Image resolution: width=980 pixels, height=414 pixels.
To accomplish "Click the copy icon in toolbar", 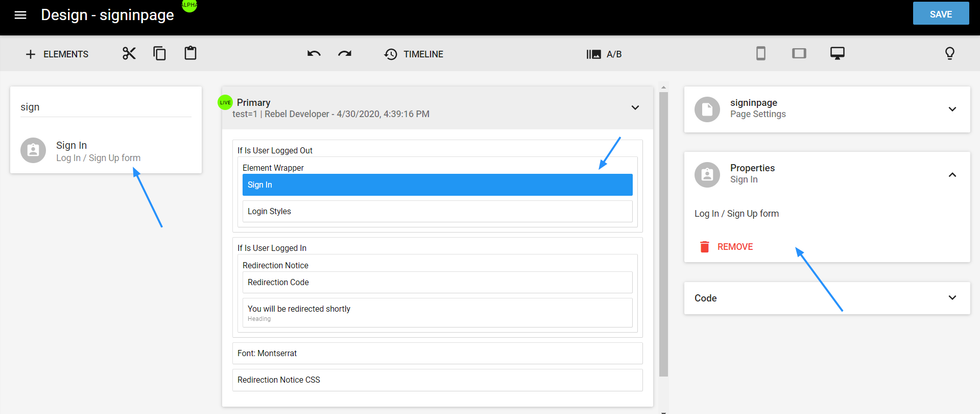I will 160,54.
